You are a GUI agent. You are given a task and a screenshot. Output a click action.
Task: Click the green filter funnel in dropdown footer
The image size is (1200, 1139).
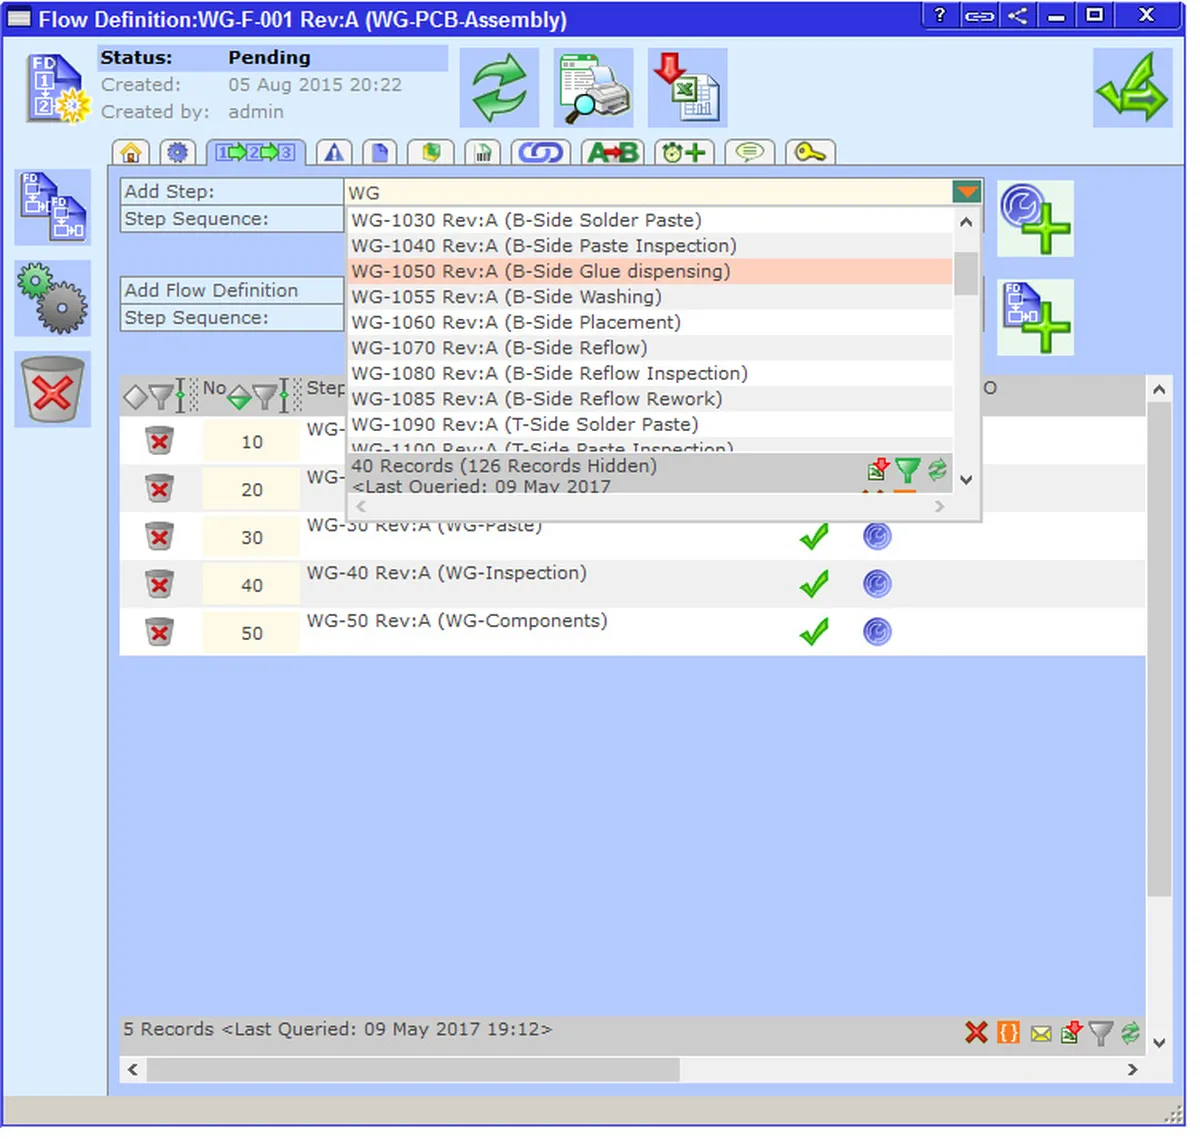coord(908,470)
